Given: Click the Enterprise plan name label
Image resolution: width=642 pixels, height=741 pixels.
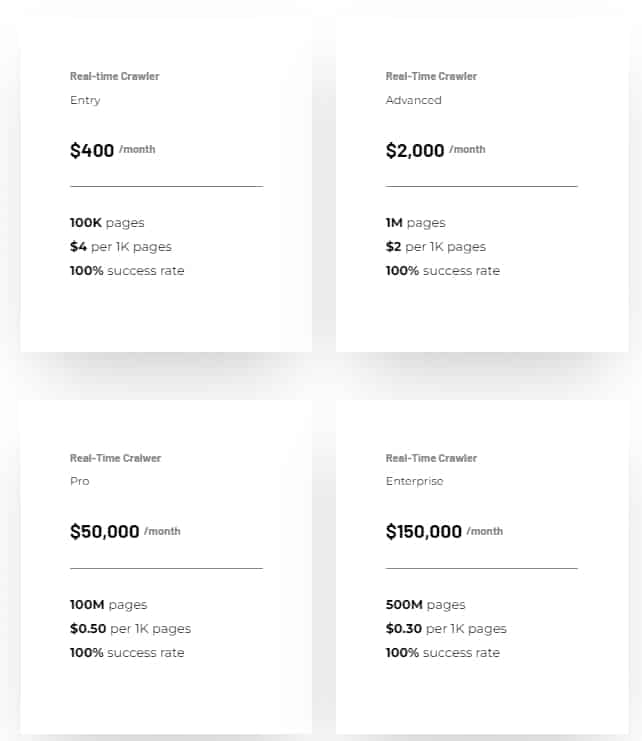Looking at the screenshot, I should pos(414,481).
